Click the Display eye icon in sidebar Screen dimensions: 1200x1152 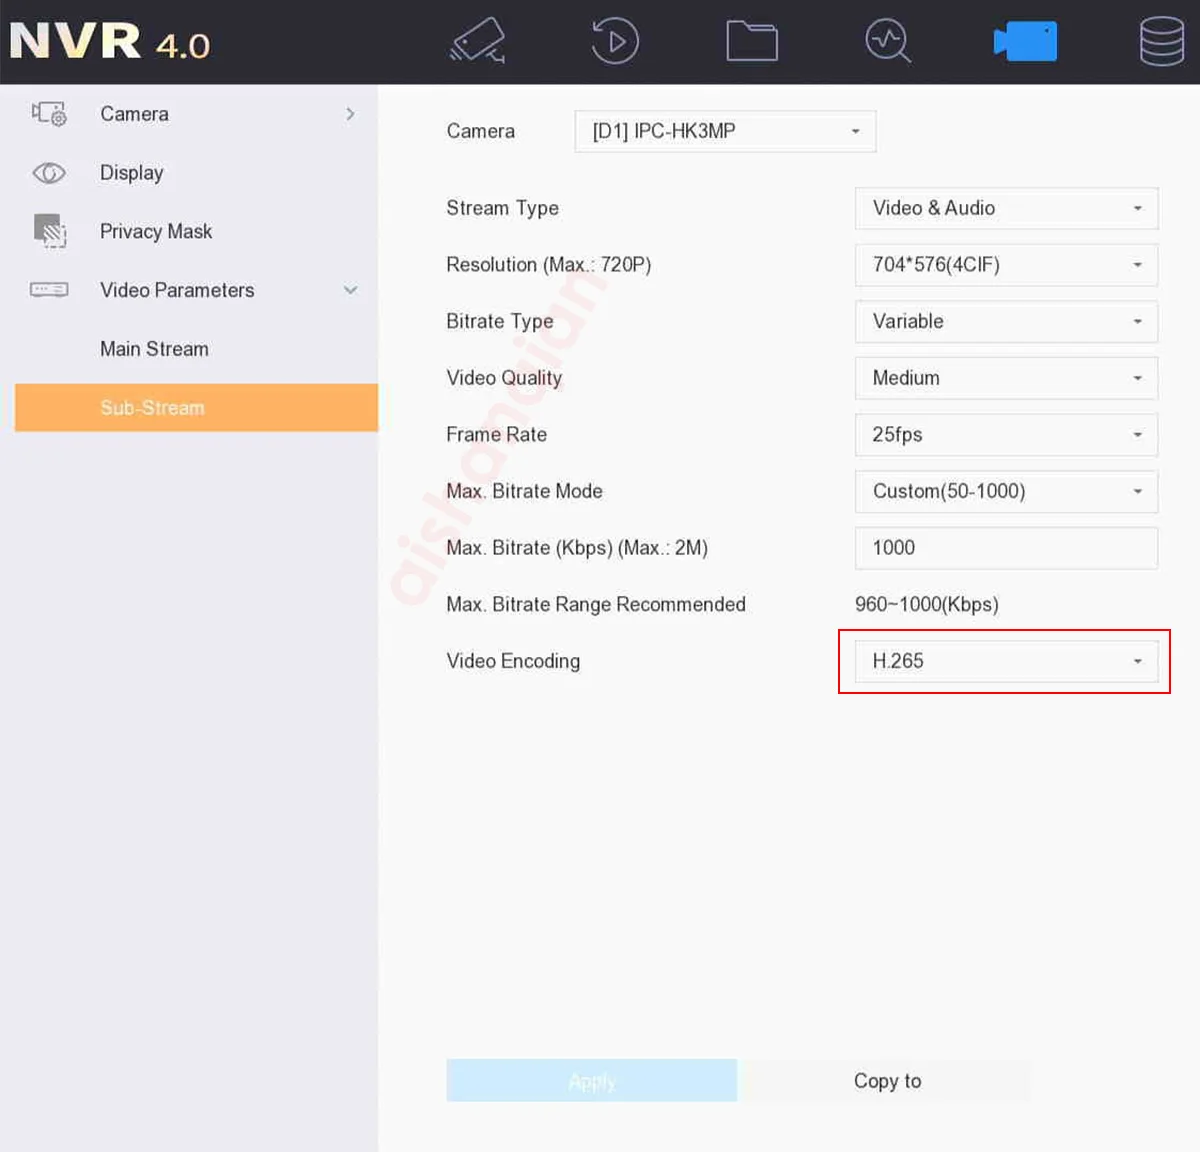(x=49, y=173)
